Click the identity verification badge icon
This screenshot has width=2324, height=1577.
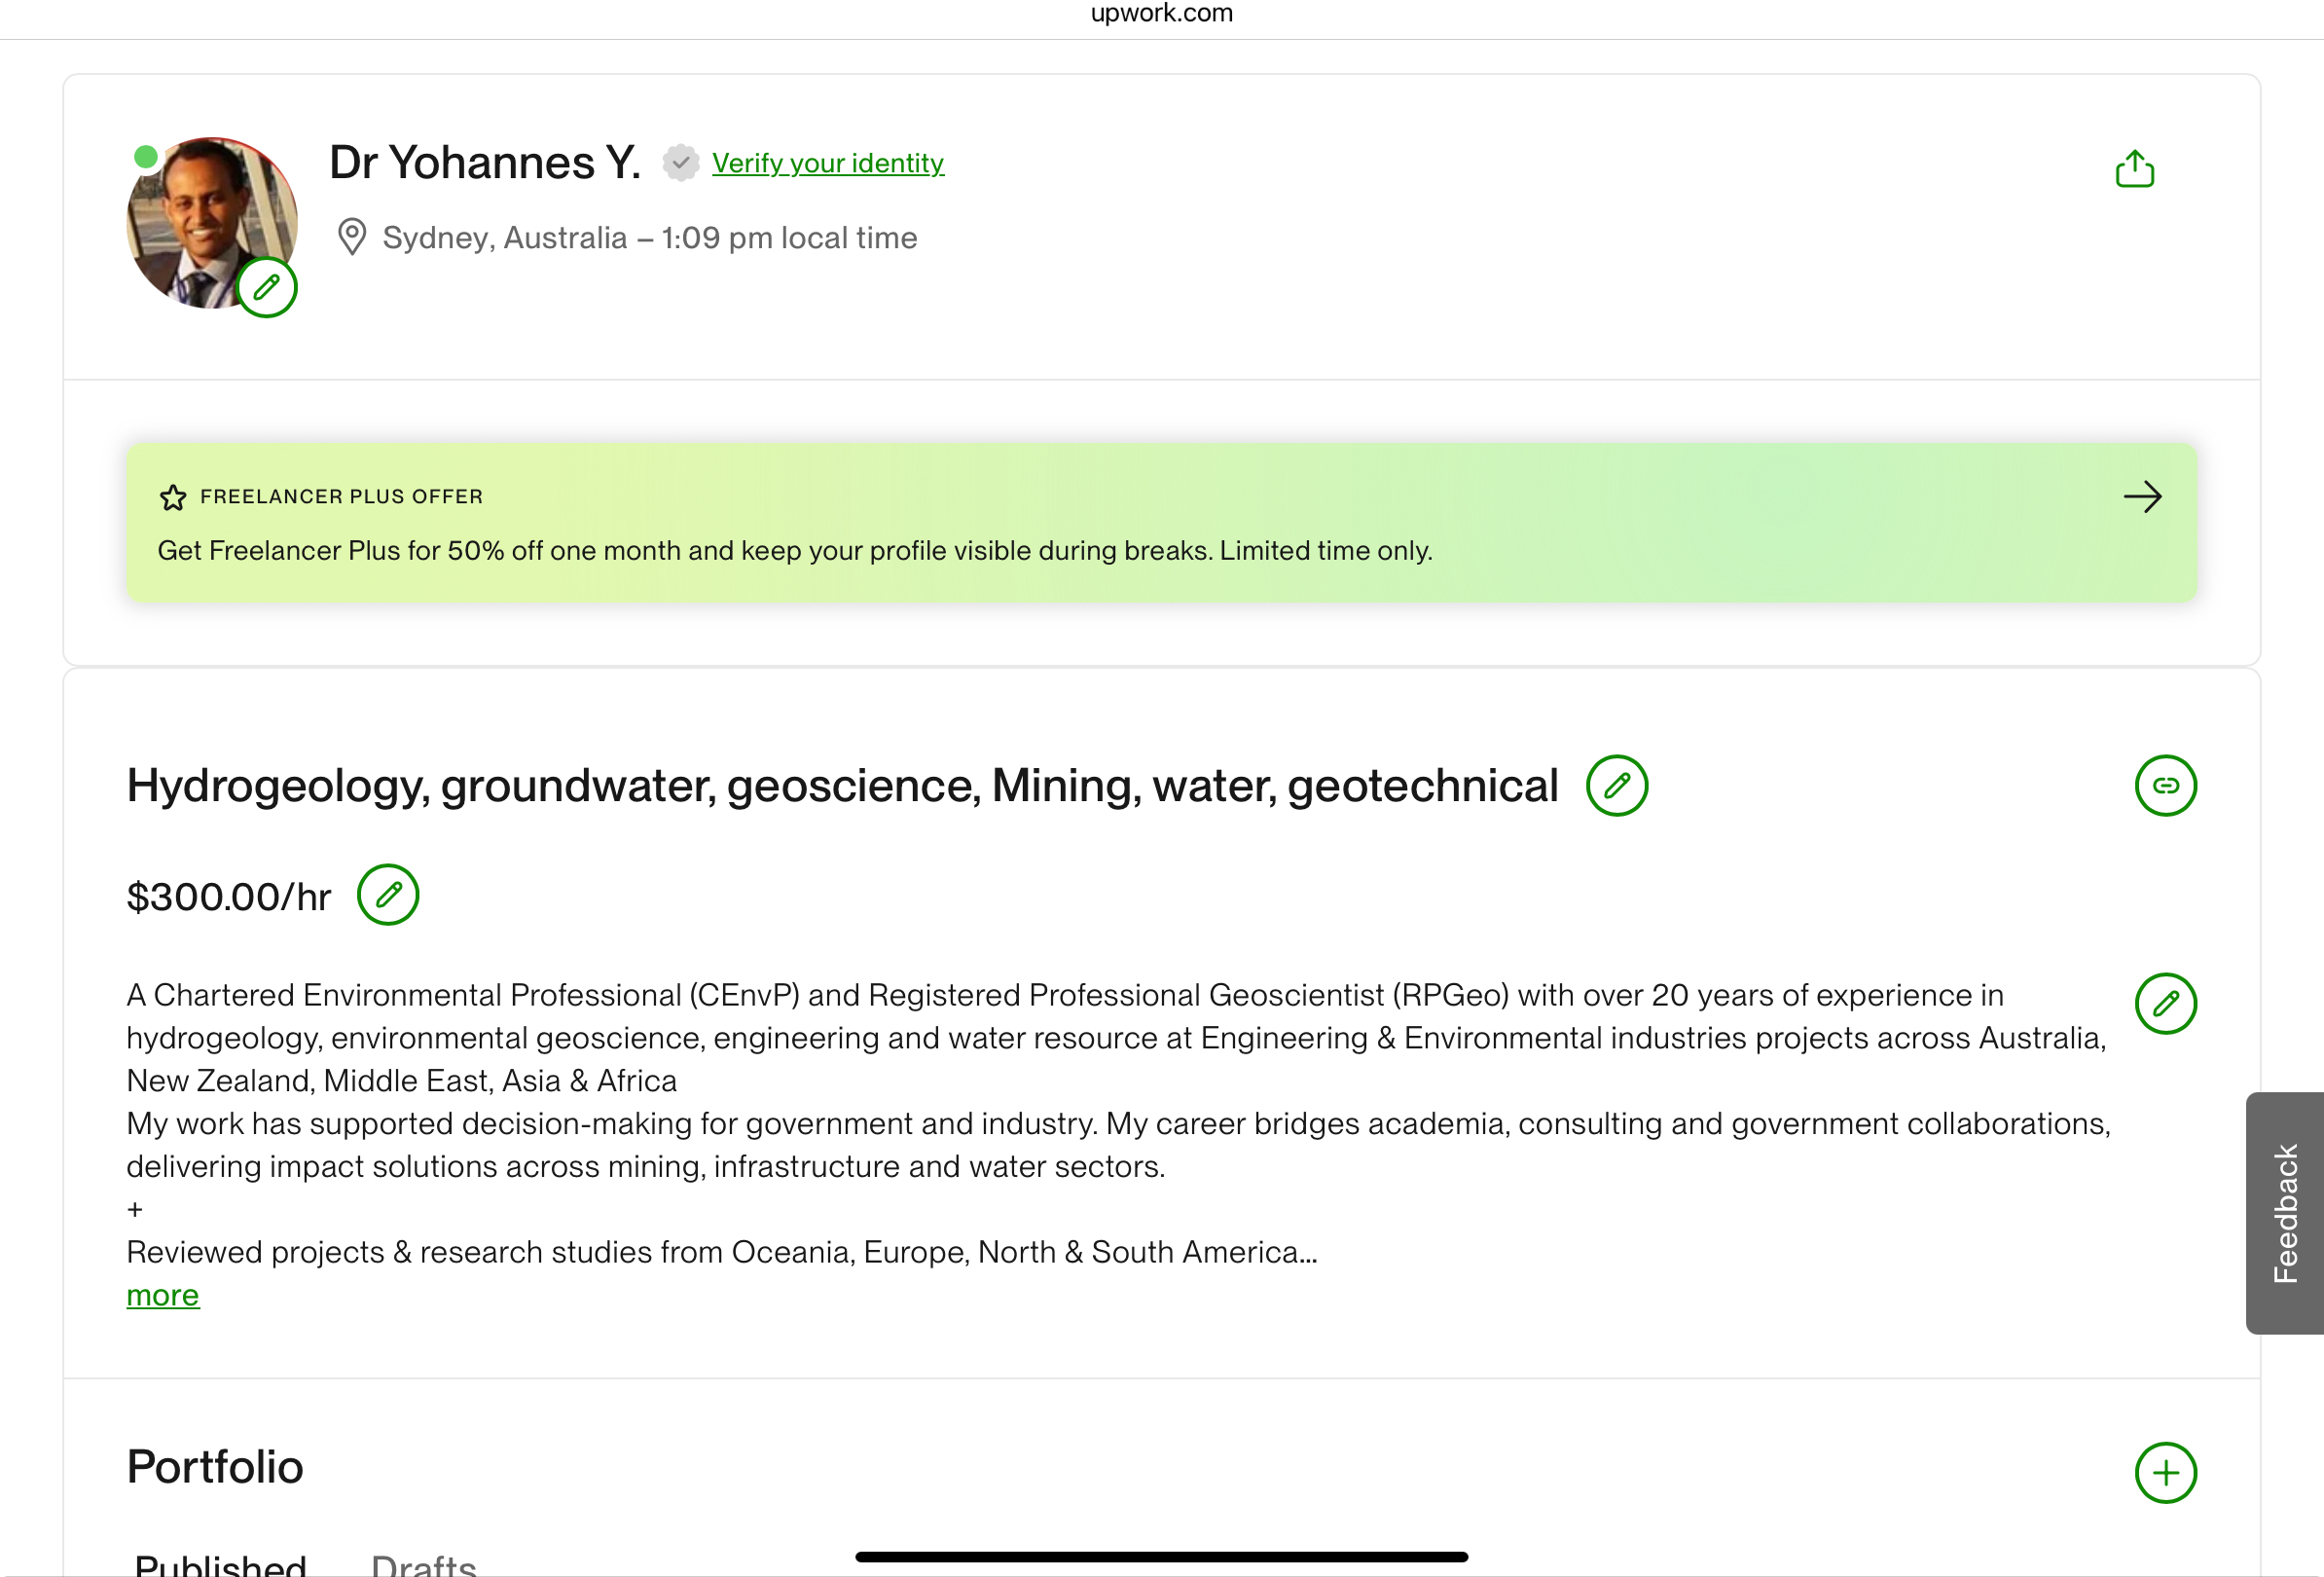click(681, 163)
